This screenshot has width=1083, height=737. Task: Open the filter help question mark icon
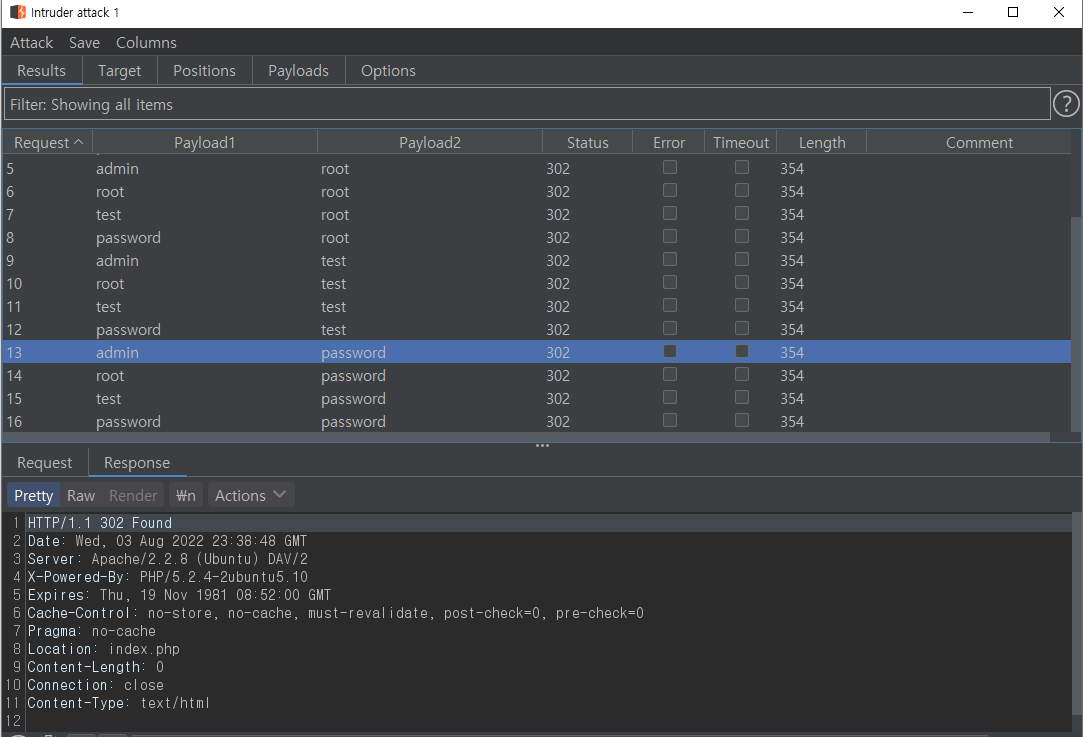[x=1066, y=104]
